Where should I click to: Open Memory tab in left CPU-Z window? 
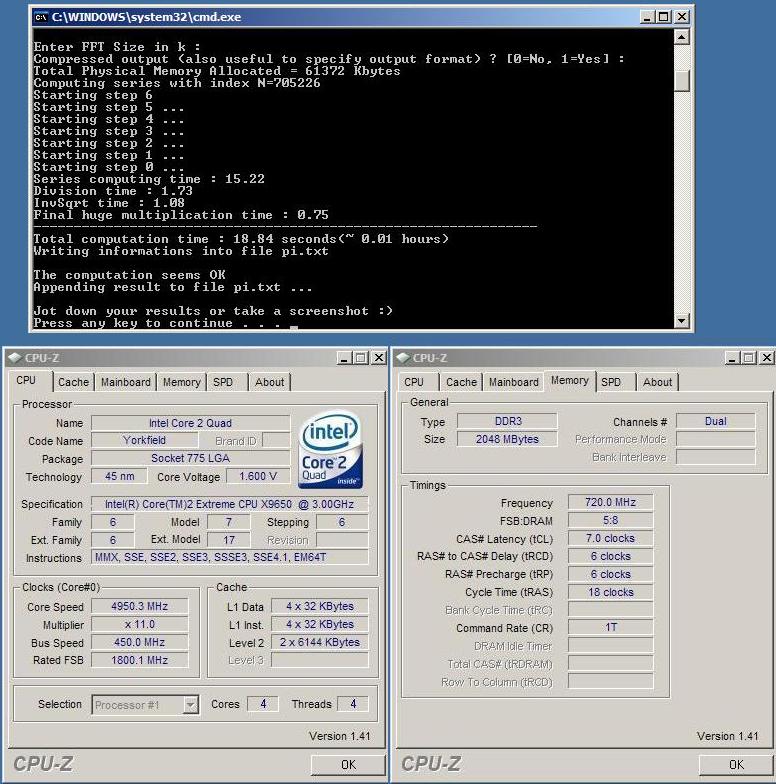point(182,382)
